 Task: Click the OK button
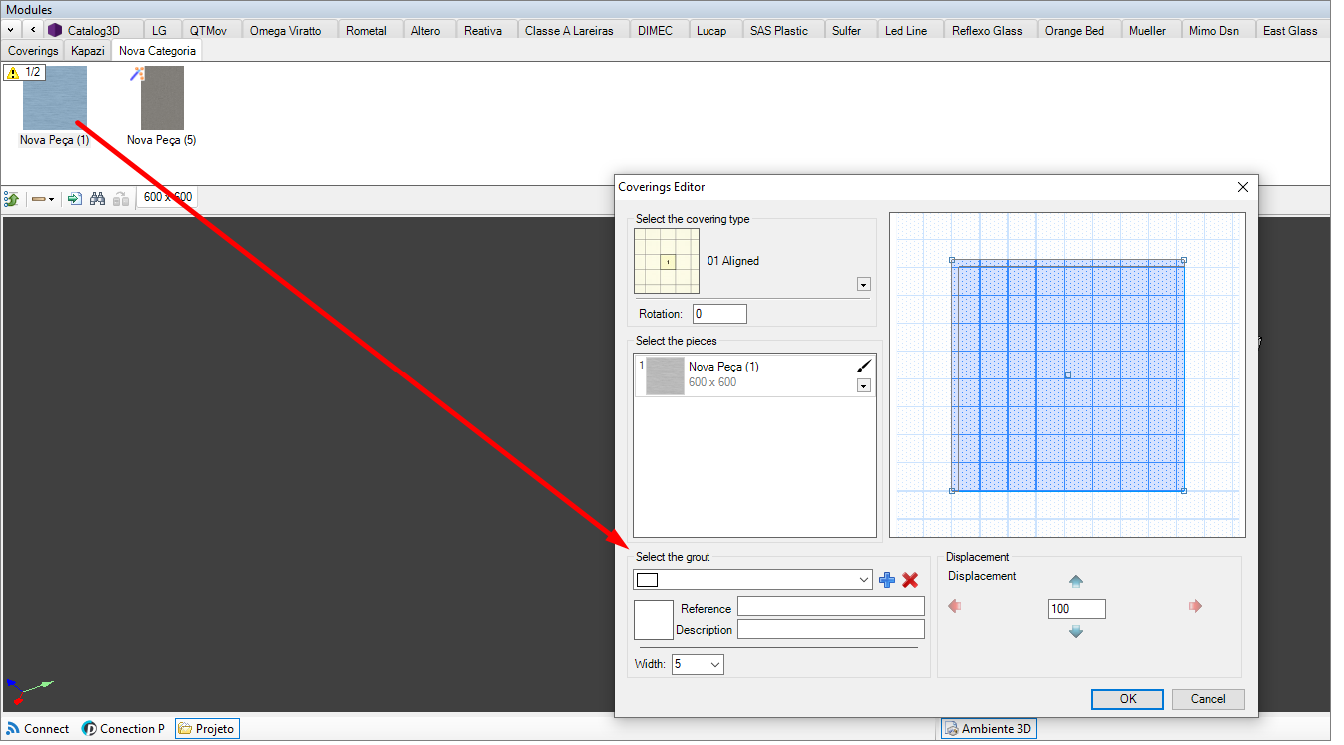click(1127, 699)
